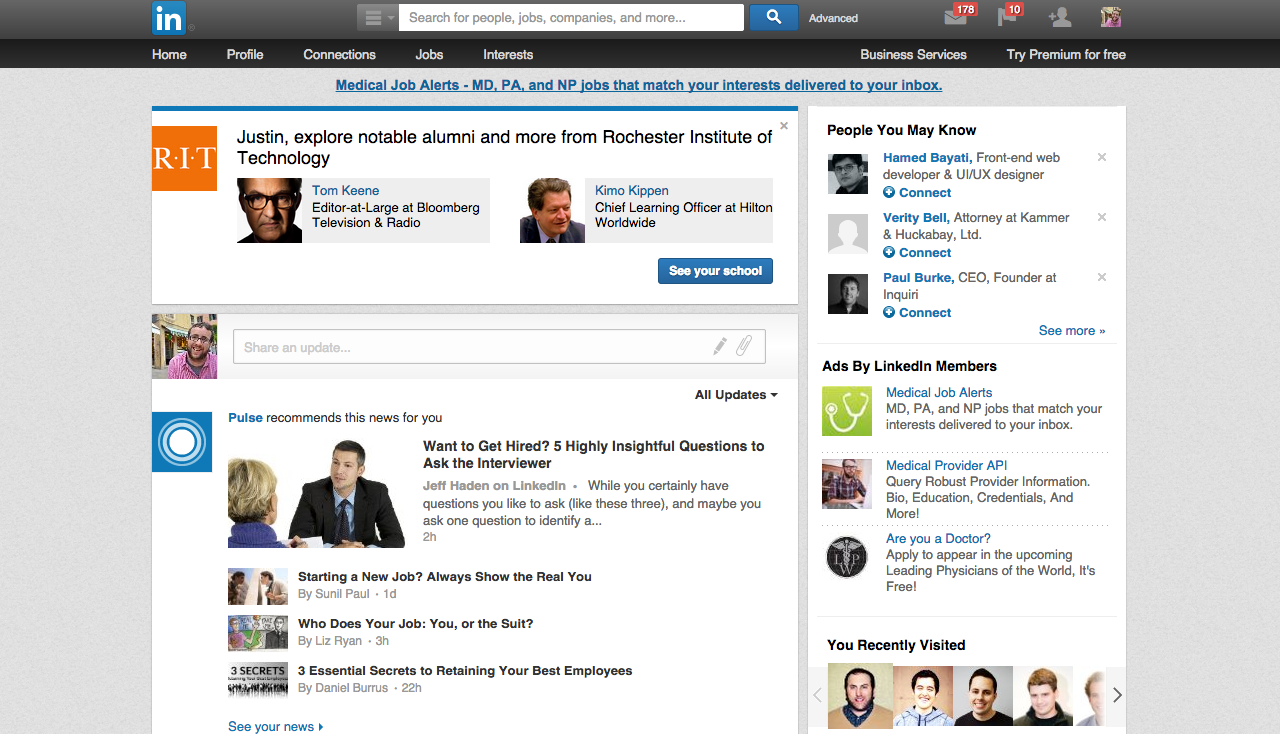Open the Pulse link
Screen dimensions: 1280x734
[x=245, y=417]
